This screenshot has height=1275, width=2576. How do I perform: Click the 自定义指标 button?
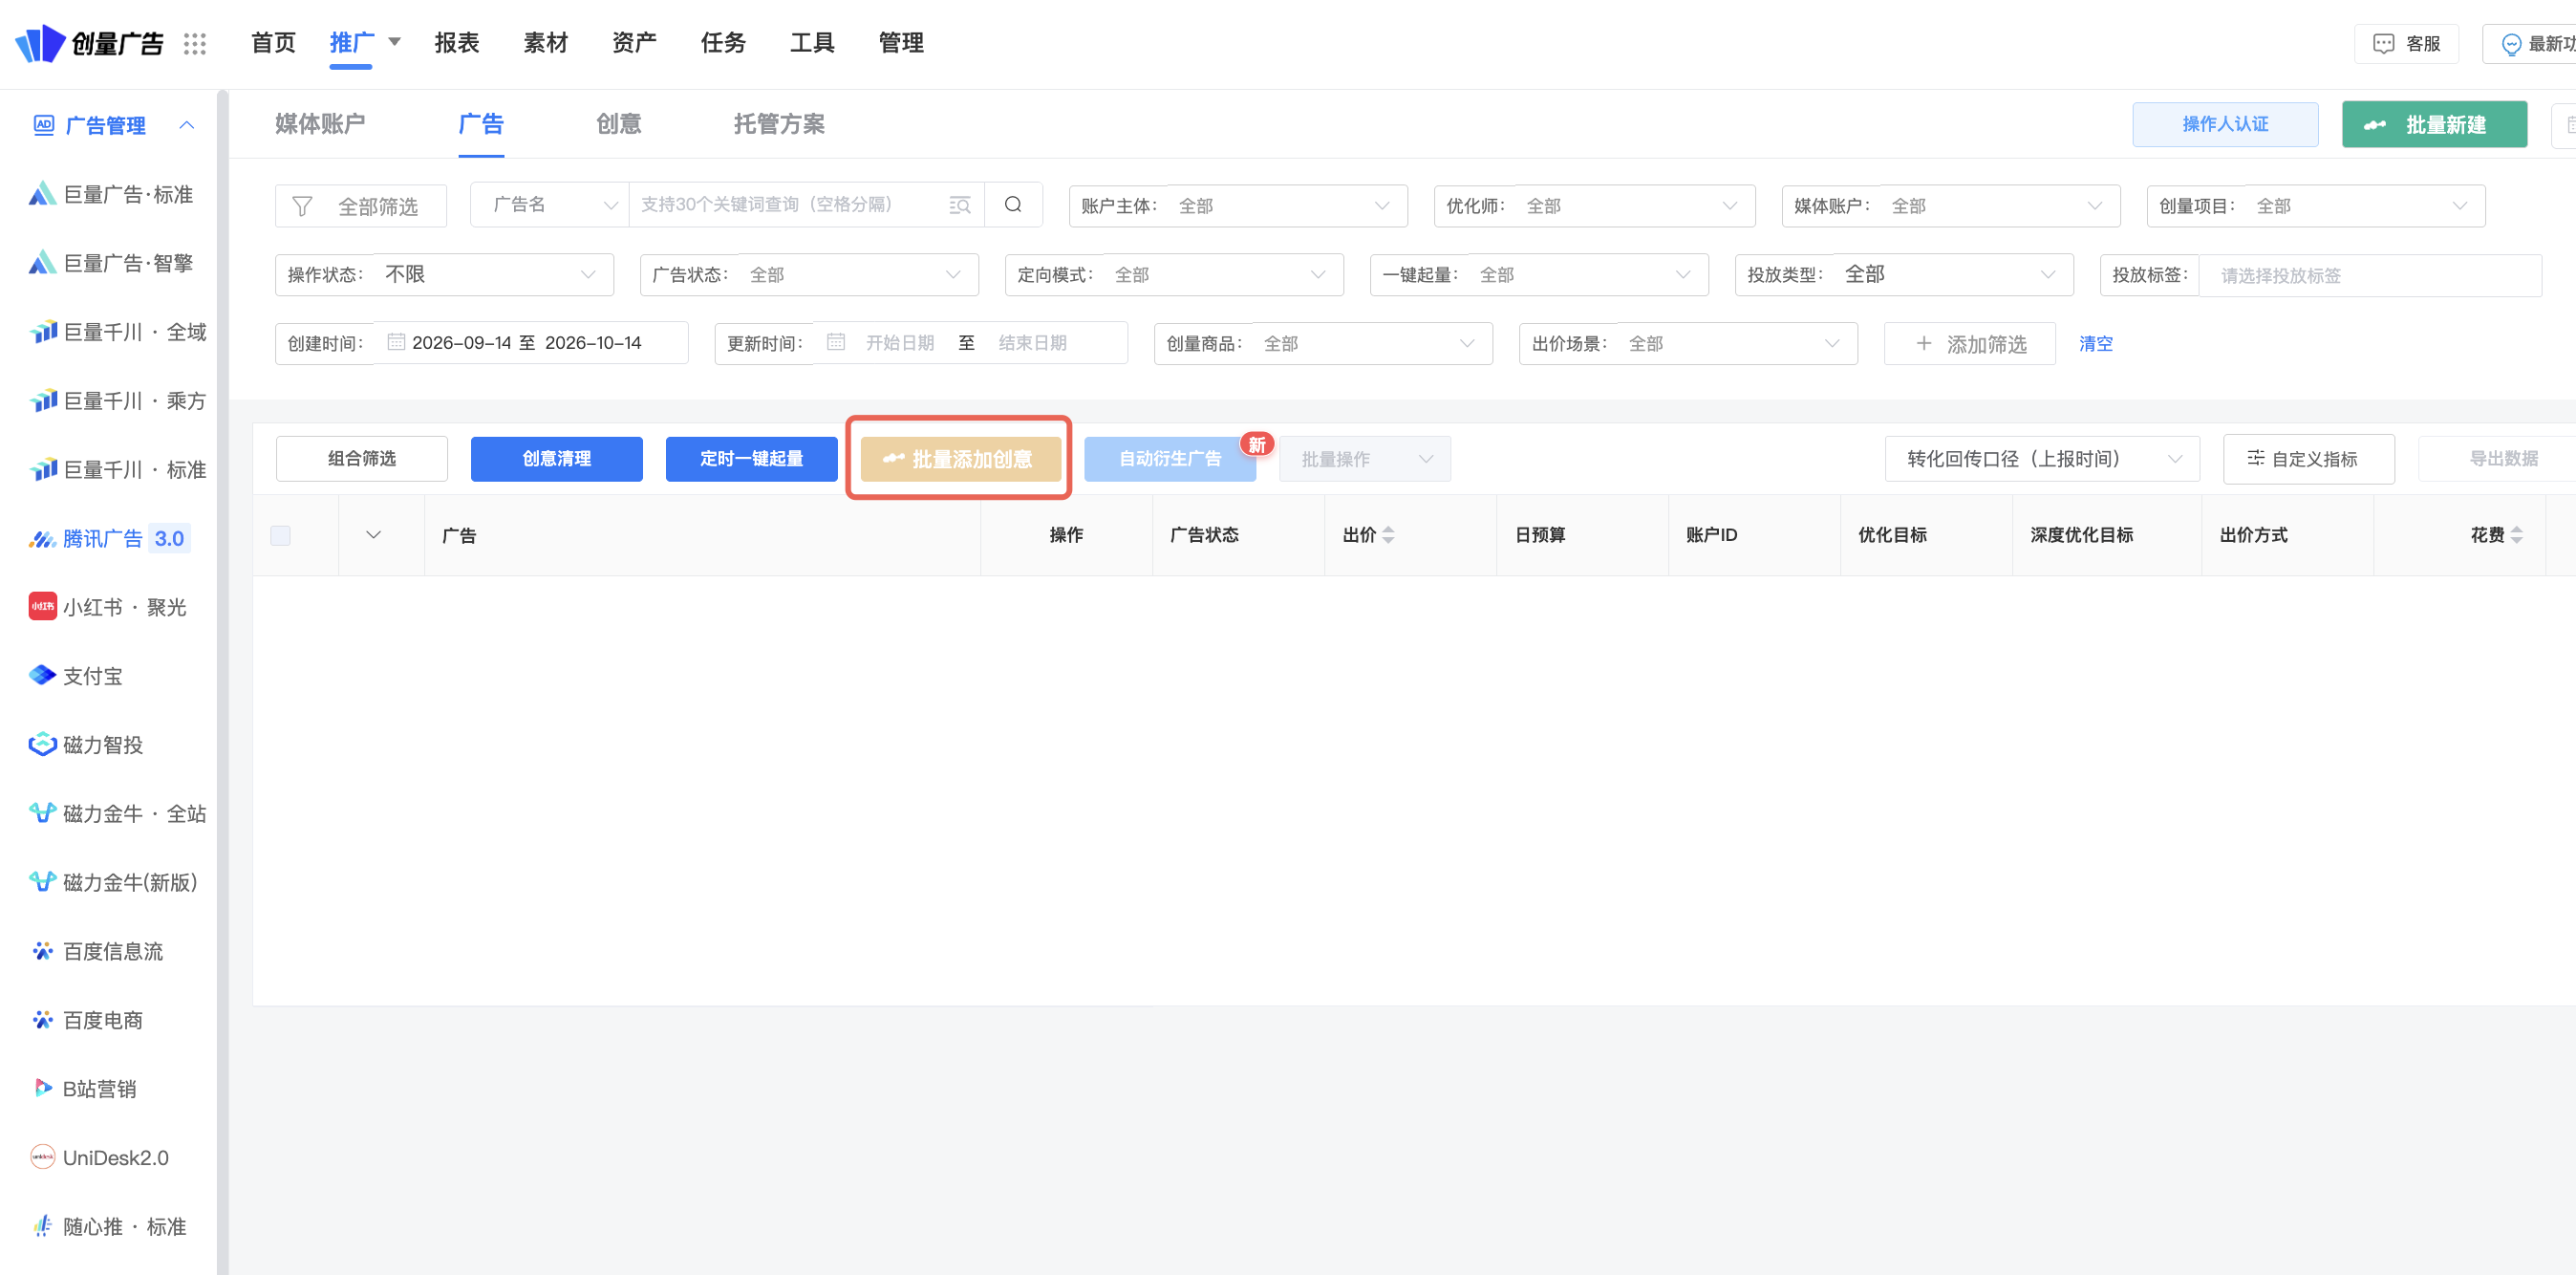tap(2309, 459)
